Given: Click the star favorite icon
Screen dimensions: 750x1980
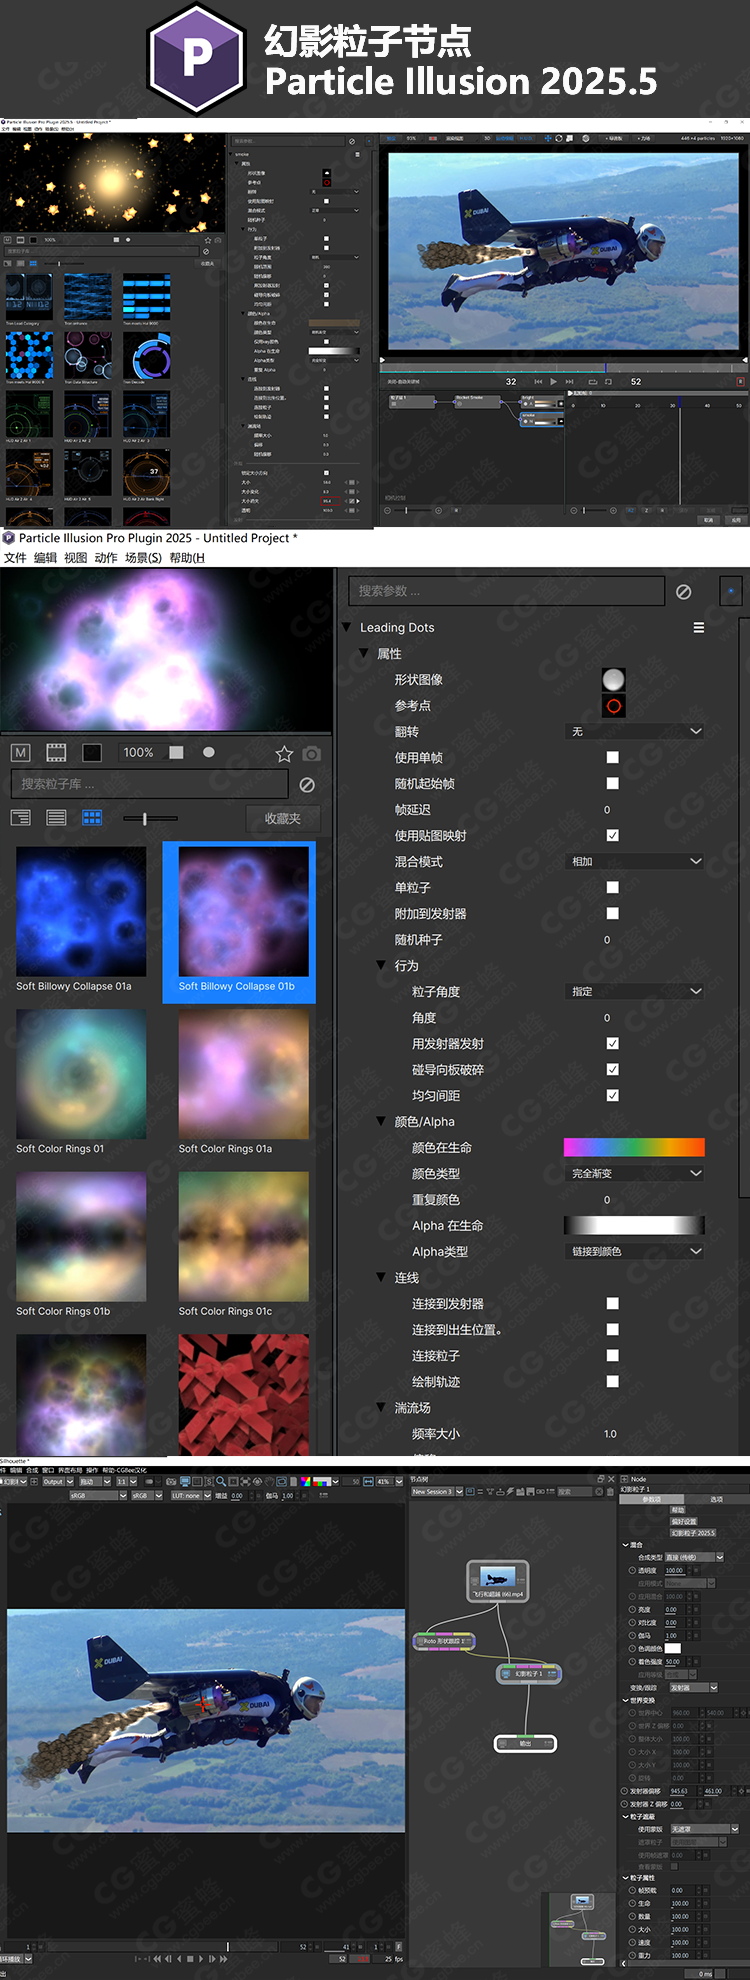Looking at the screenshot, I should 284,754.
